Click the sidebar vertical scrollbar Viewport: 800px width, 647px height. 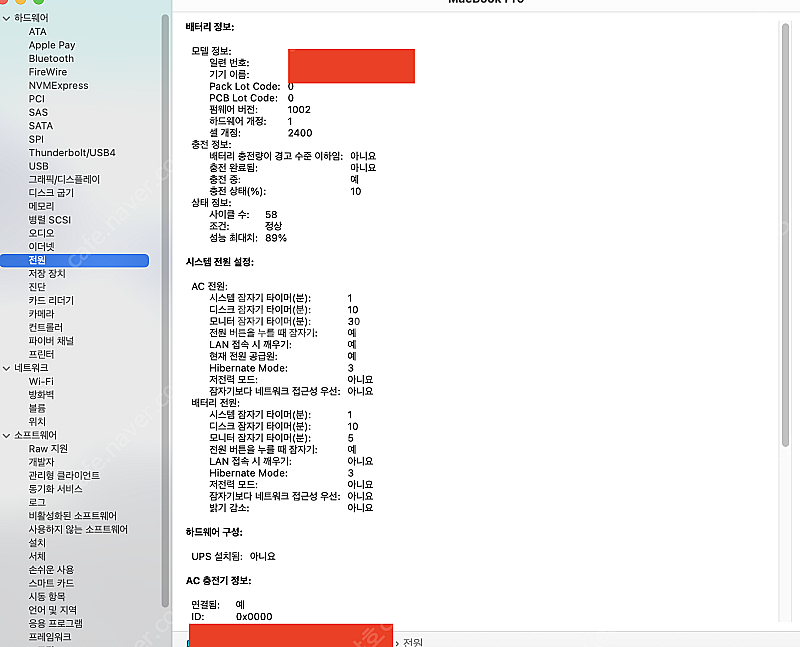[x=165, y=311]
